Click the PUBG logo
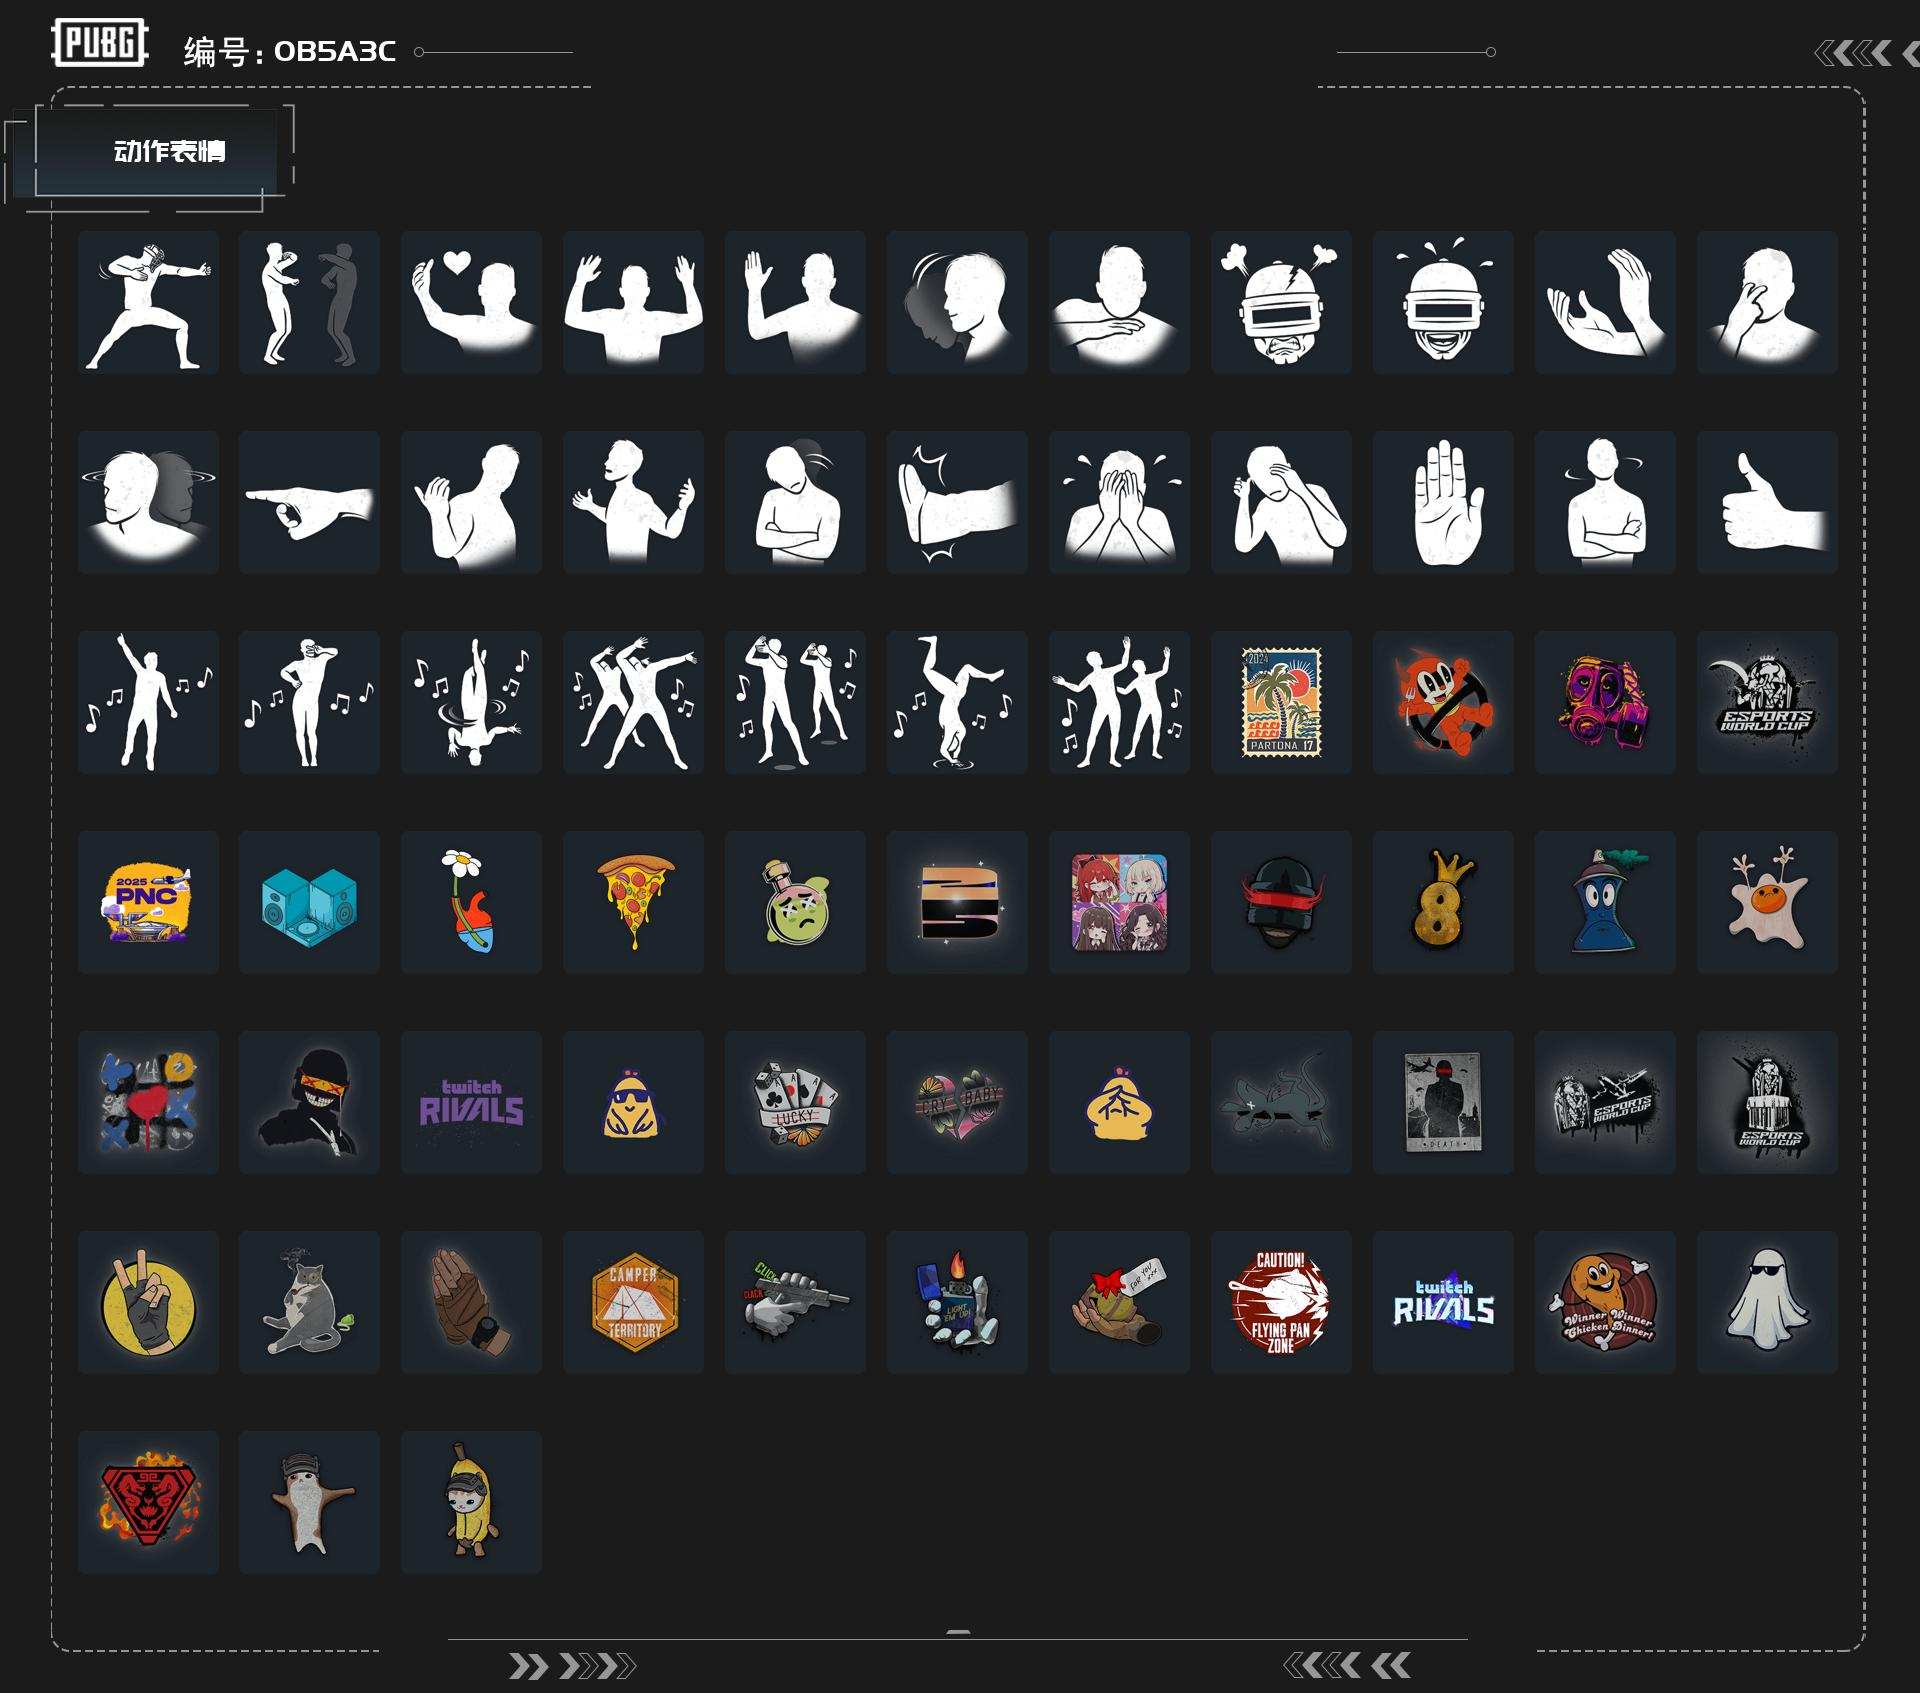The image size is (1920, 1693). pyautogui.click(x=99, y=44)
